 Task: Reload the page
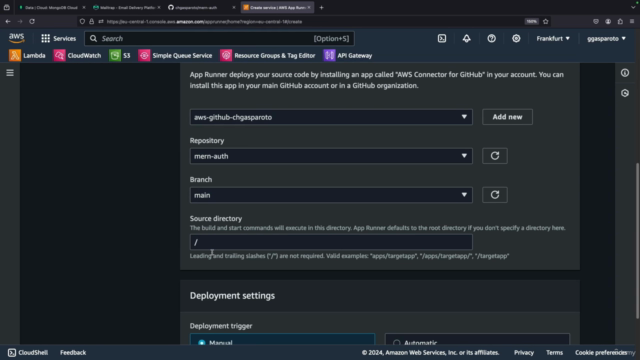tap(32, 21)
